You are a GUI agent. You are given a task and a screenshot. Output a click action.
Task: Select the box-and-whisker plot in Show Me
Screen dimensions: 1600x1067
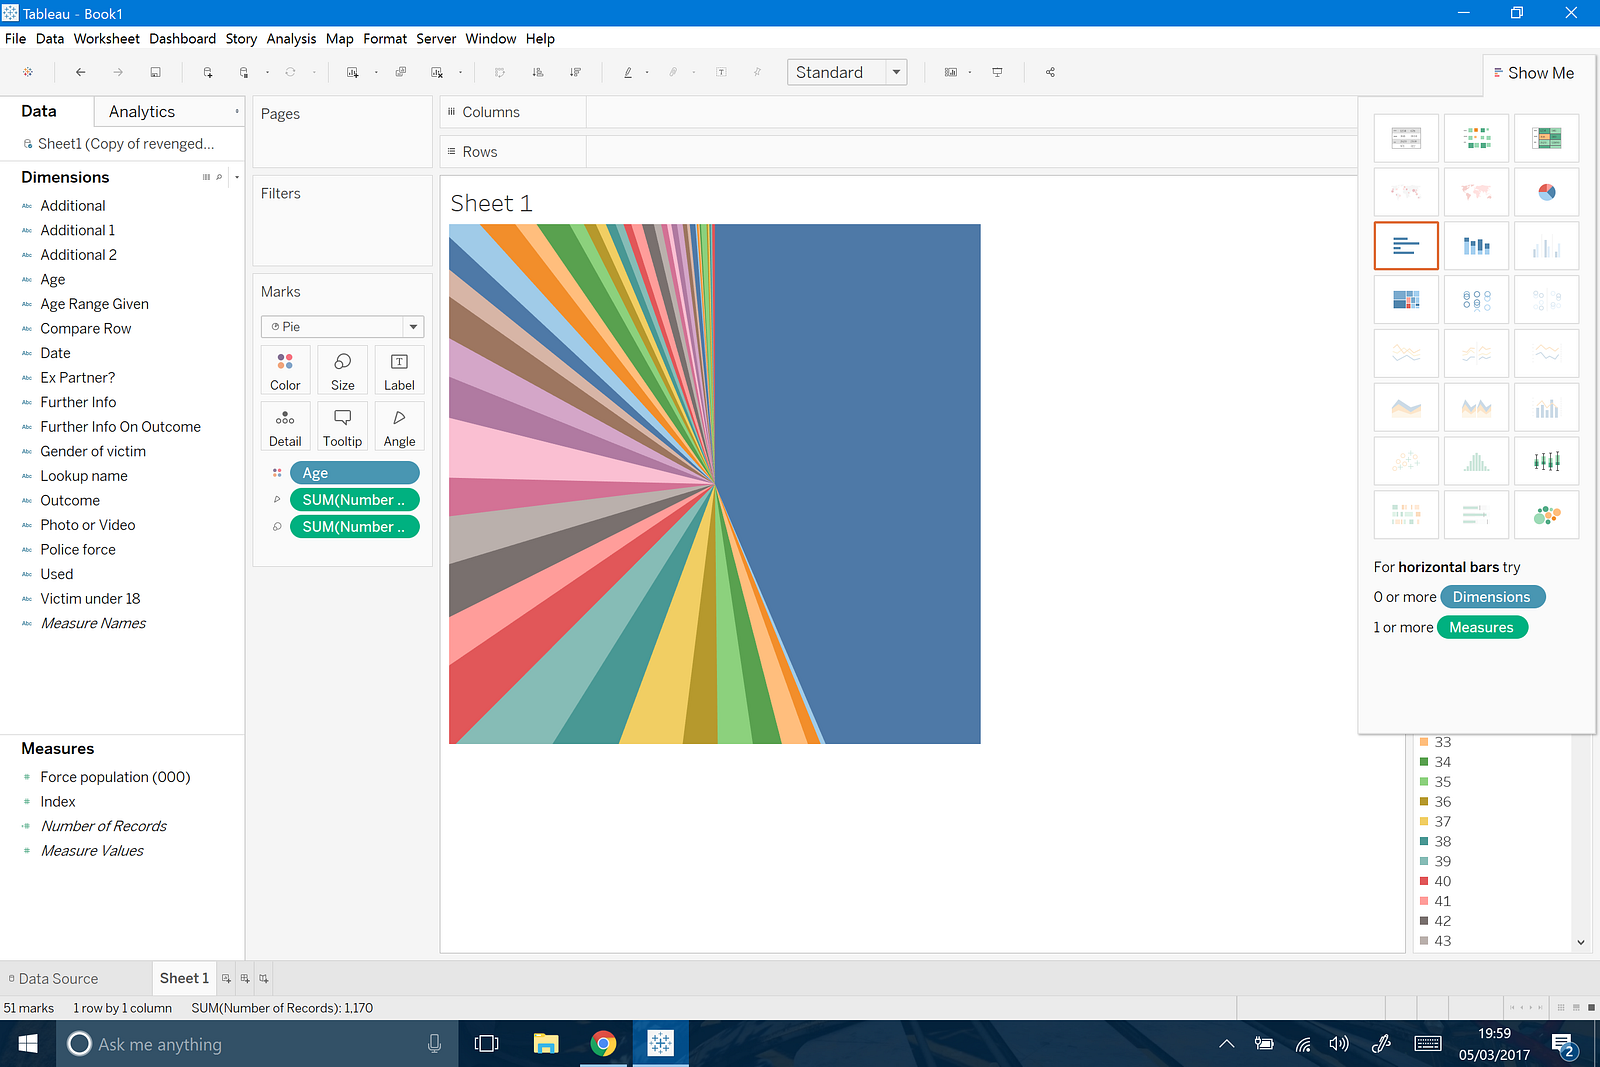[x=1546, y=461]
